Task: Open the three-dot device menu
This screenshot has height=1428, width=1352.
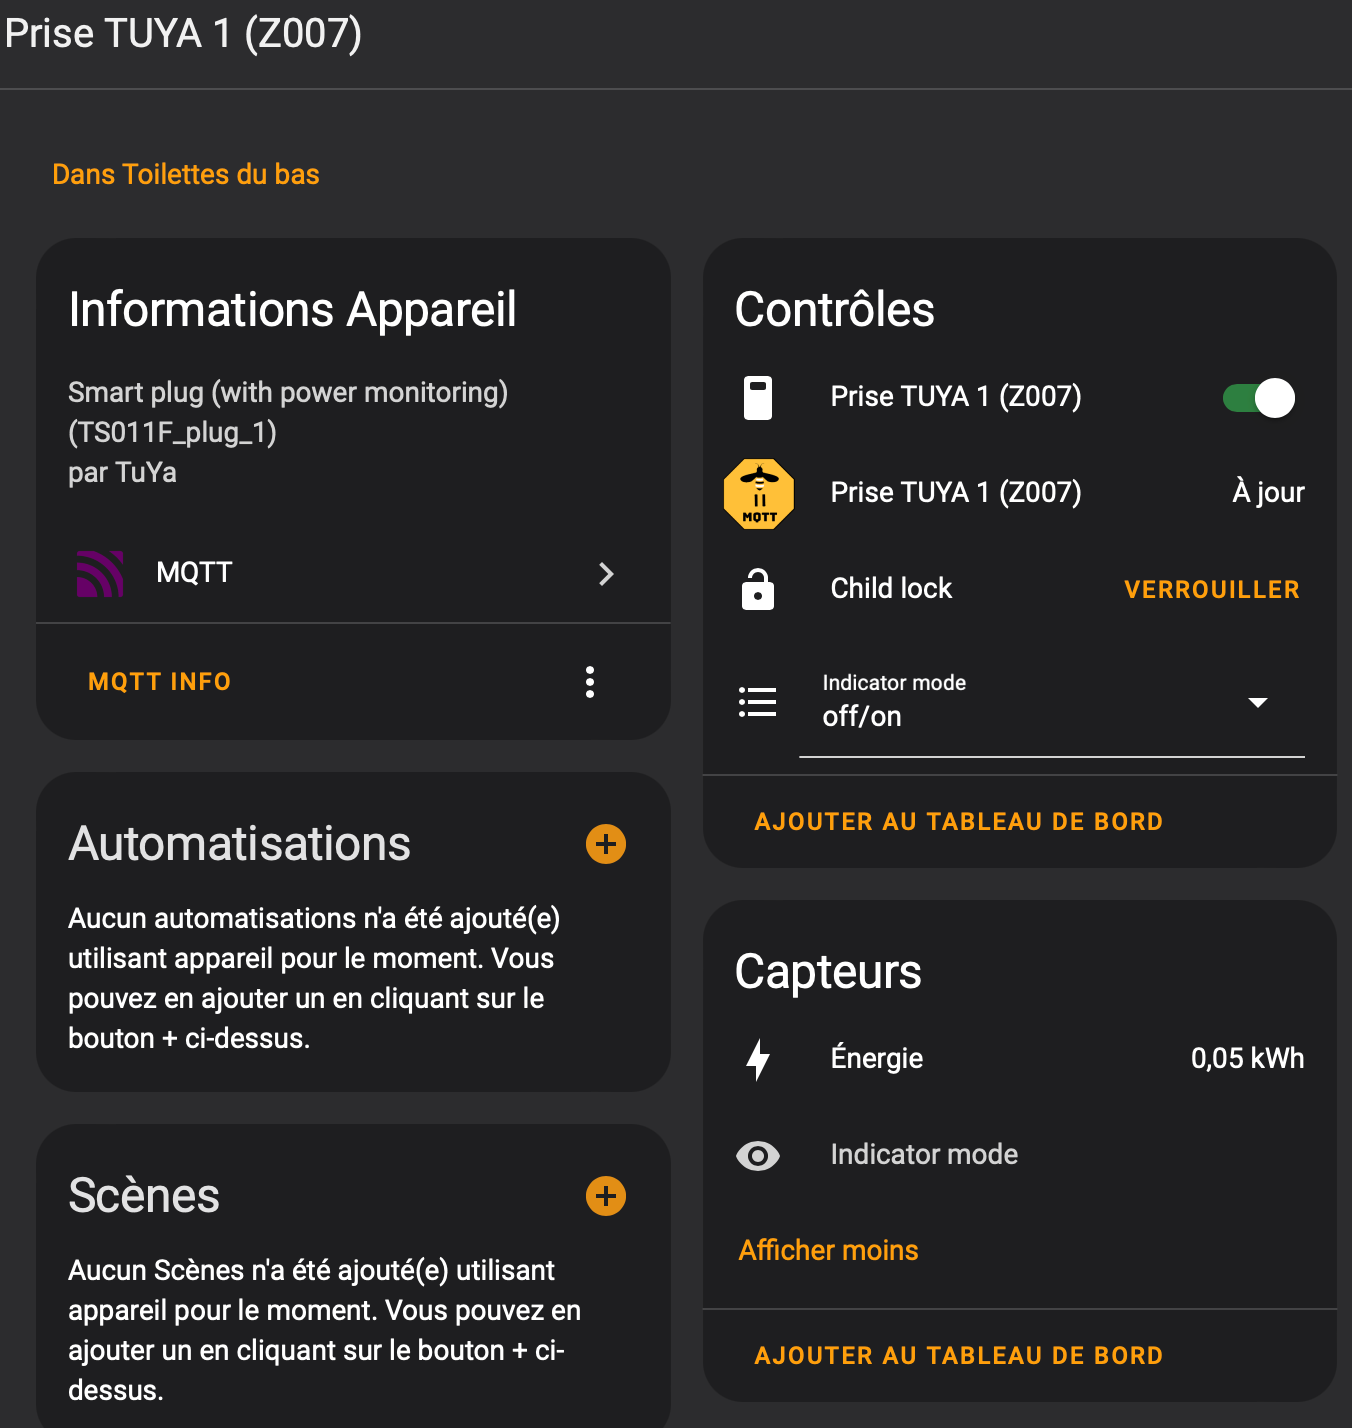Action: coord(590,682)
